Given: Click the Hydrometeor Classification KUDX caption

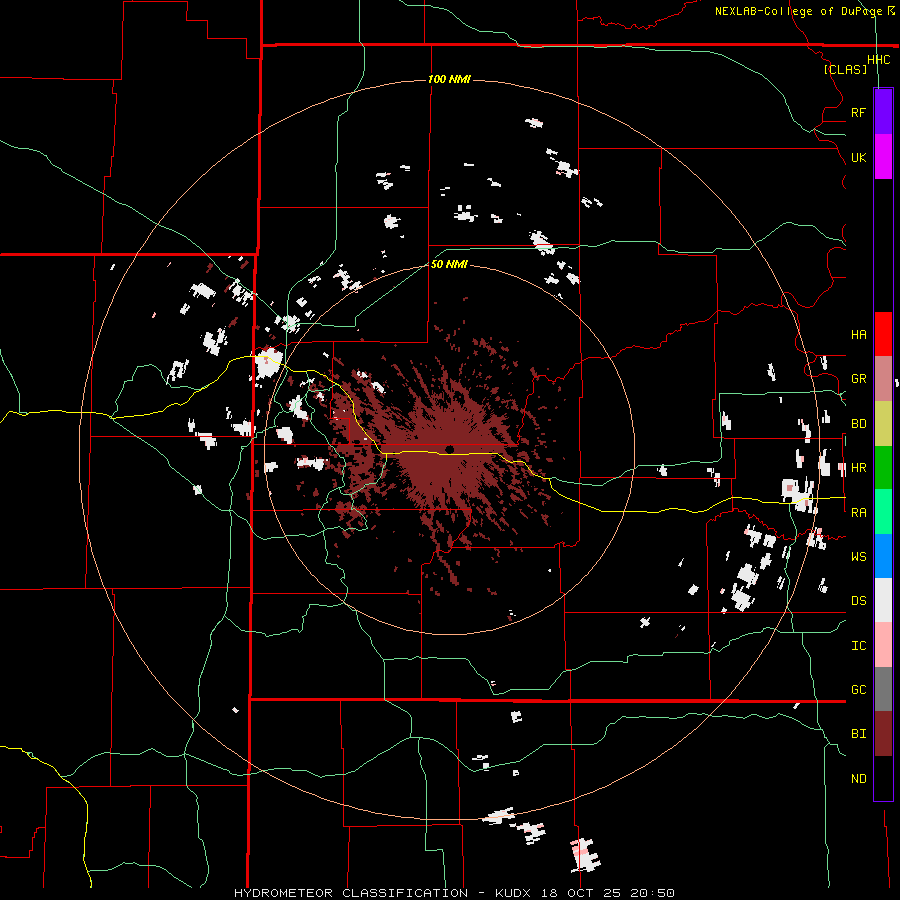Looking at the screenshot, I should point(454,893).
